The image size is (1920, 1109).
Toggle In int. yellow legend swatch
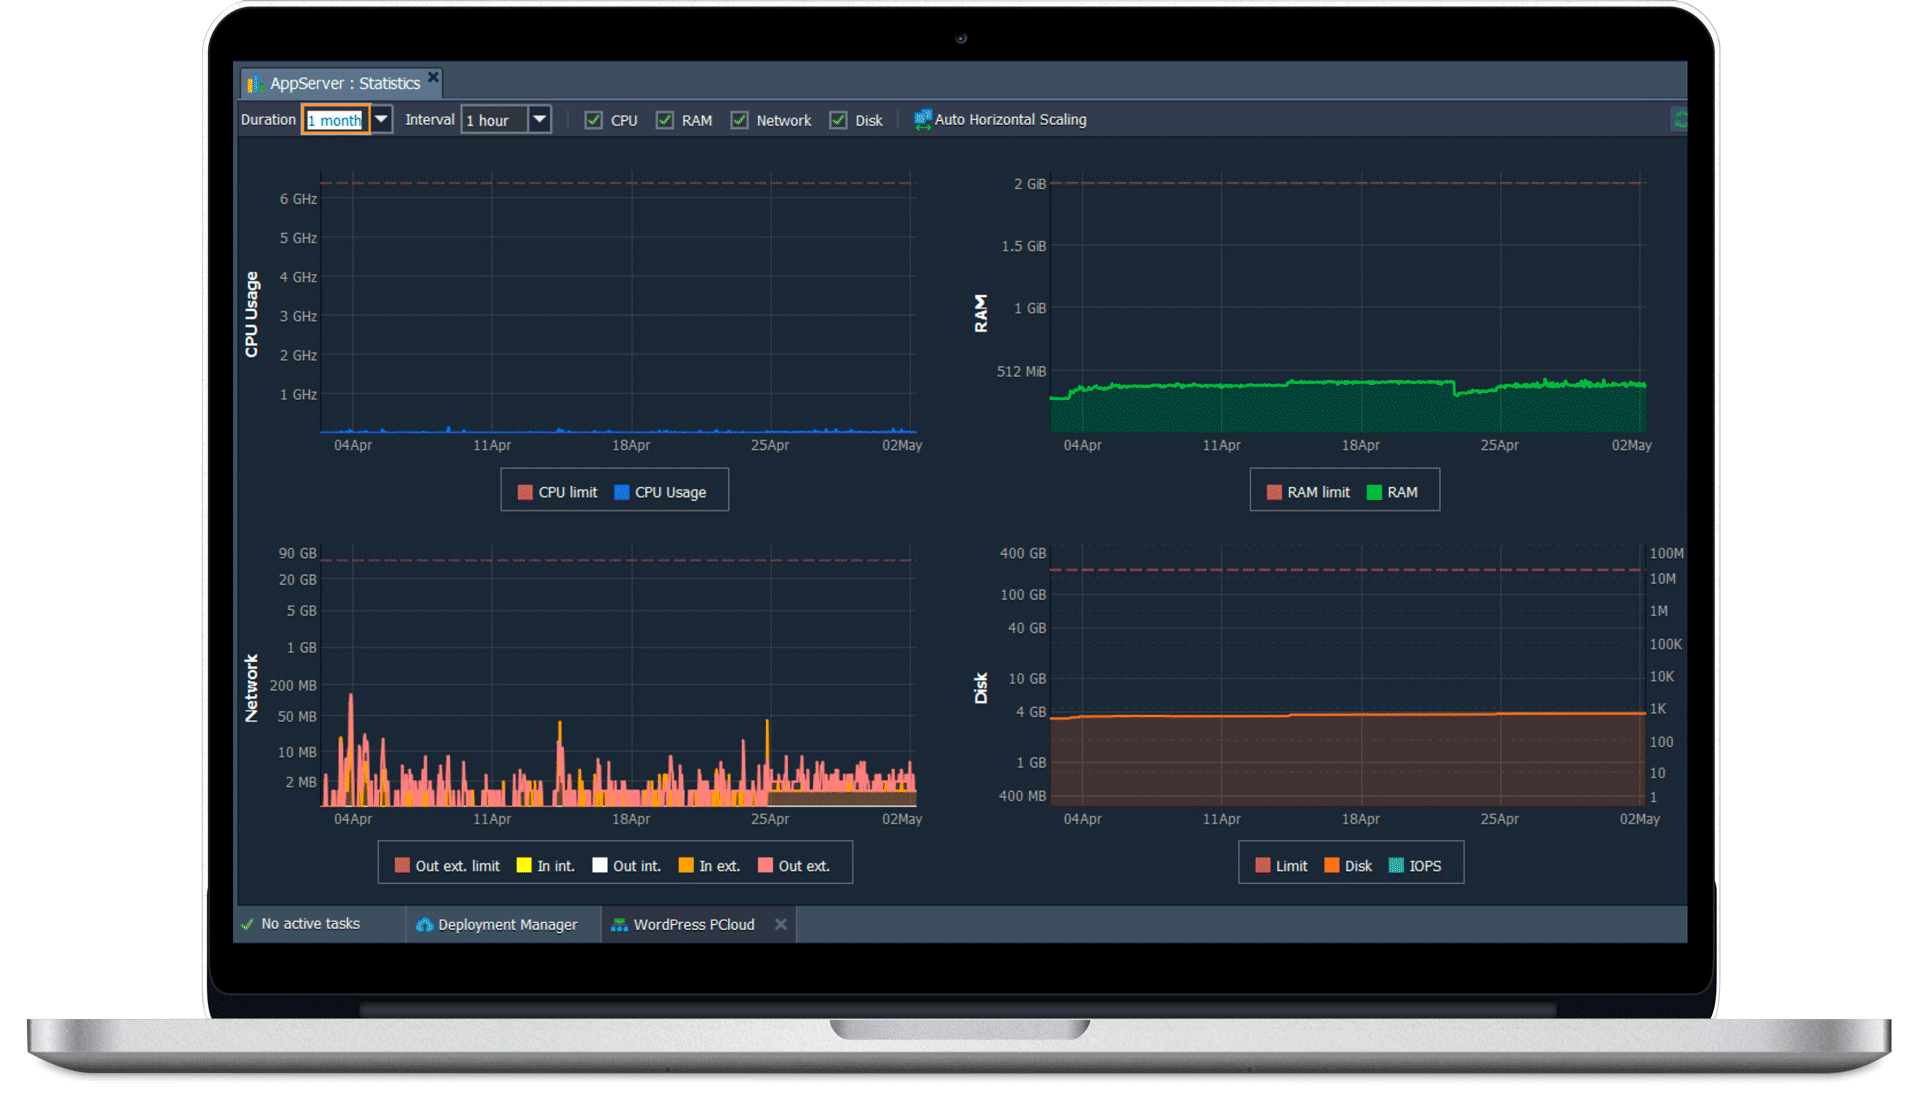click(524, 866)
